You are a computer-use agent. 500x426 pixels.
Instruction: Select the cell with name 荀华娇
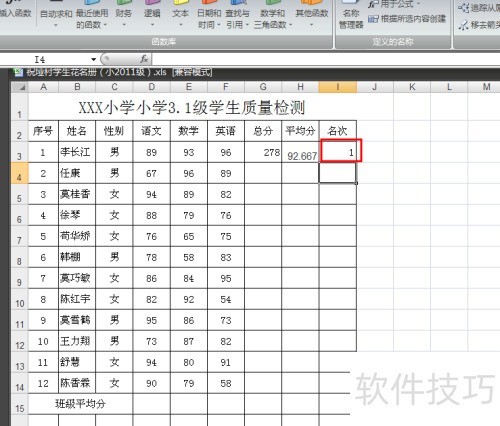tap(77, 236)
